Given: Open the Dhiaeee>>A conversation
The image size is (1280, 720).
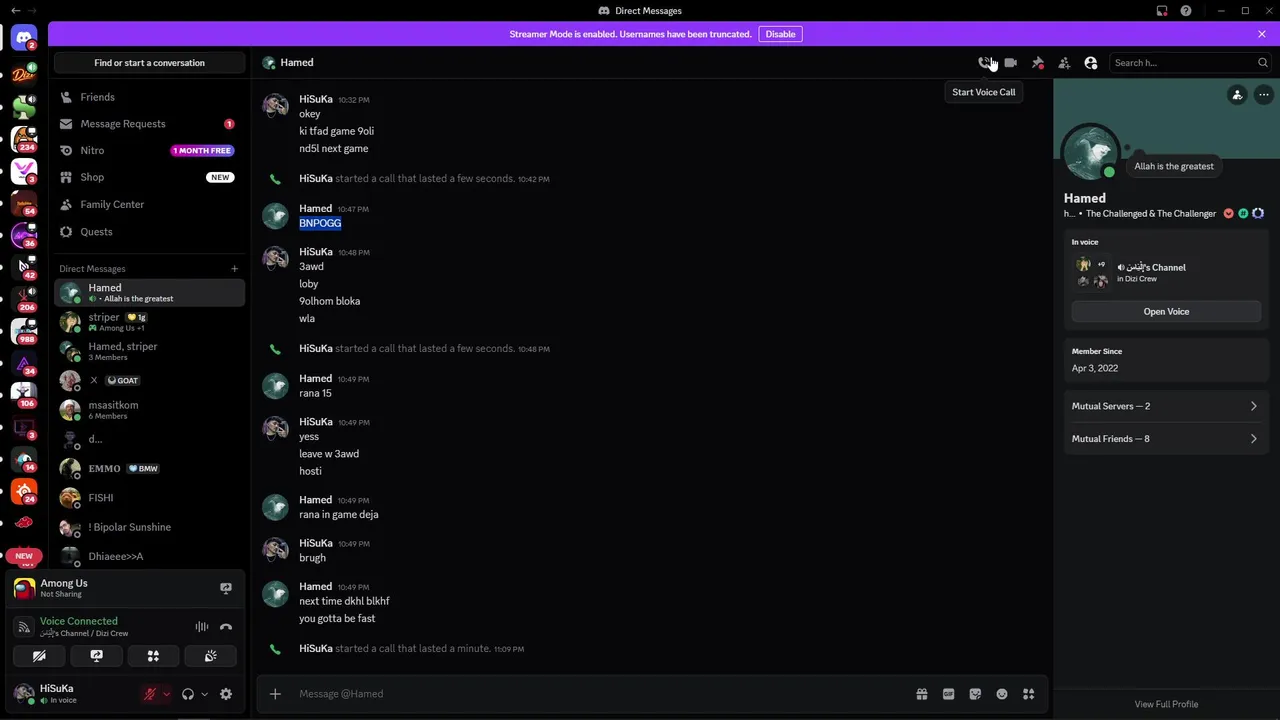Looking at the screenshot, I should coord(150,556).
